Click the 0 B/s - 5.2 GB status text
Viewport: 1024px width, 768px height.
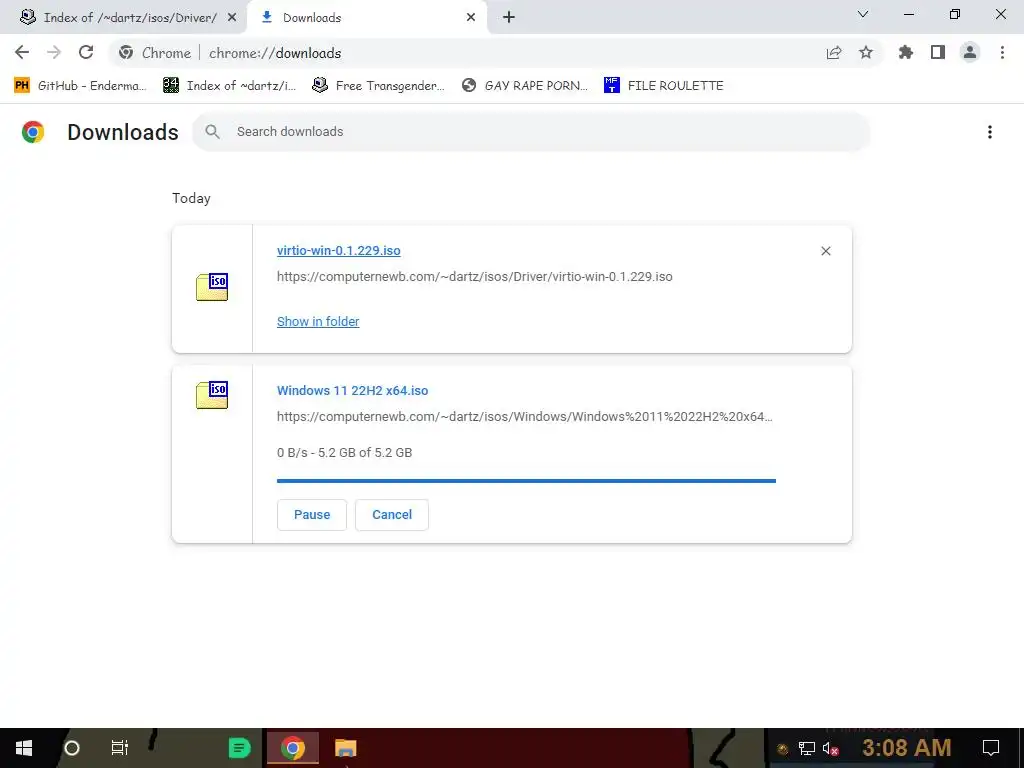click(344, 453)
